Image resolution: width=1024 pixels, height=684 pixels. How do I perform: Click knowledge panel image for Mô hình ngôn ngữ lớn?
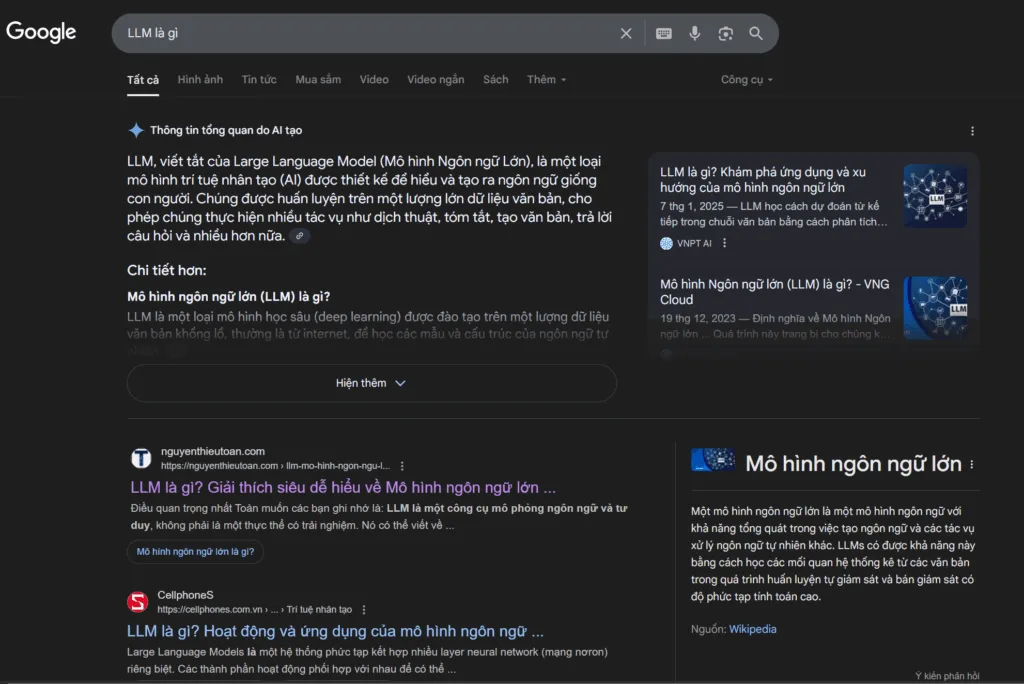(x=713, y=460)
